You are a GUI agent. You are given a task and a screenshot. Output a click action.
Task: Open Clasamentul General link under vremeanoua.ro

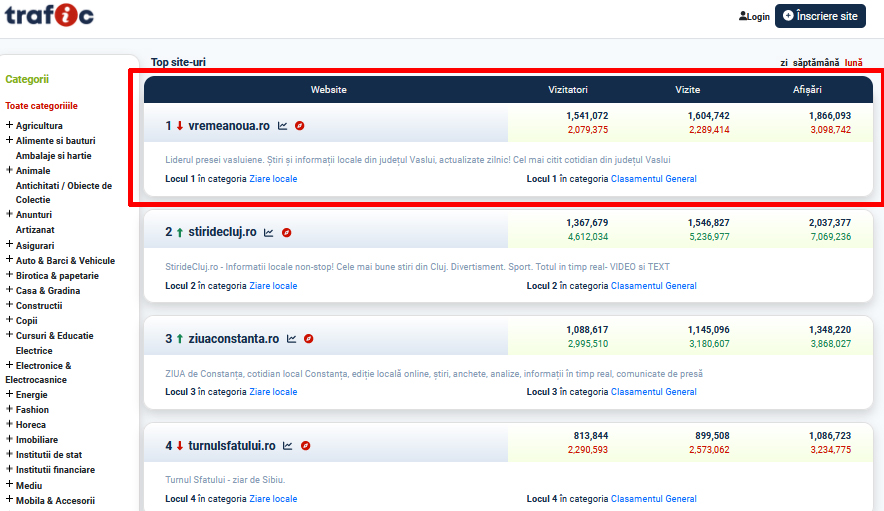pyautogui.click(x=653, y=179)
